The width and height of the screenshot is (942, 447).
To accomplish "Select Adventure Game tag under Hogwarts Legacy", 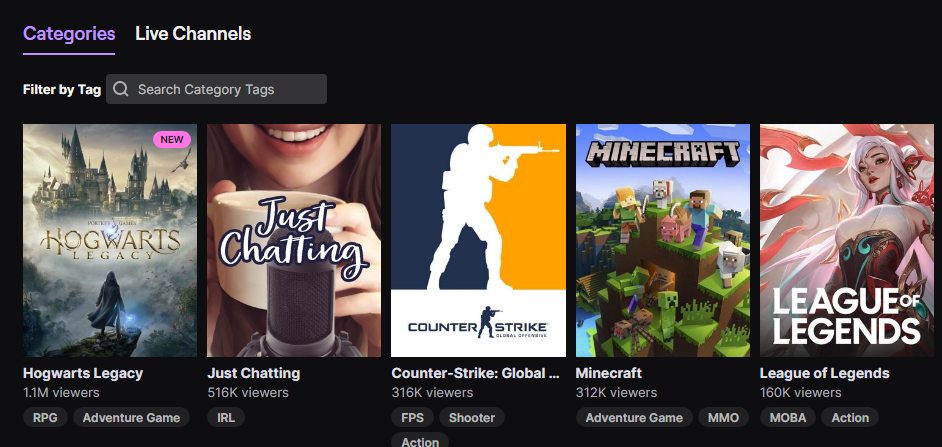I will pos(132,418).
